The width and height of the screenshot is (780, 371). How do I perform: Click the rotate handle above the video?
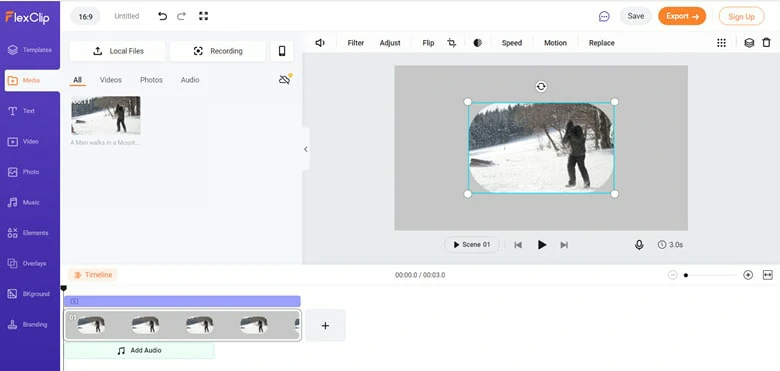[541, 87]
